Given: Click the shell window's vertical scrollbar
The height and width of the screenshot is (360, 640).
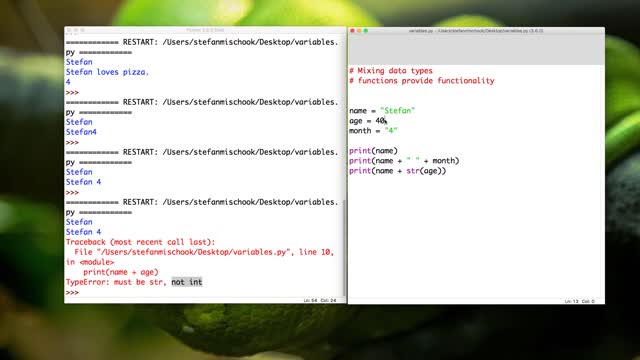Looking at the screenshot, I should click(x=344, y=248).
